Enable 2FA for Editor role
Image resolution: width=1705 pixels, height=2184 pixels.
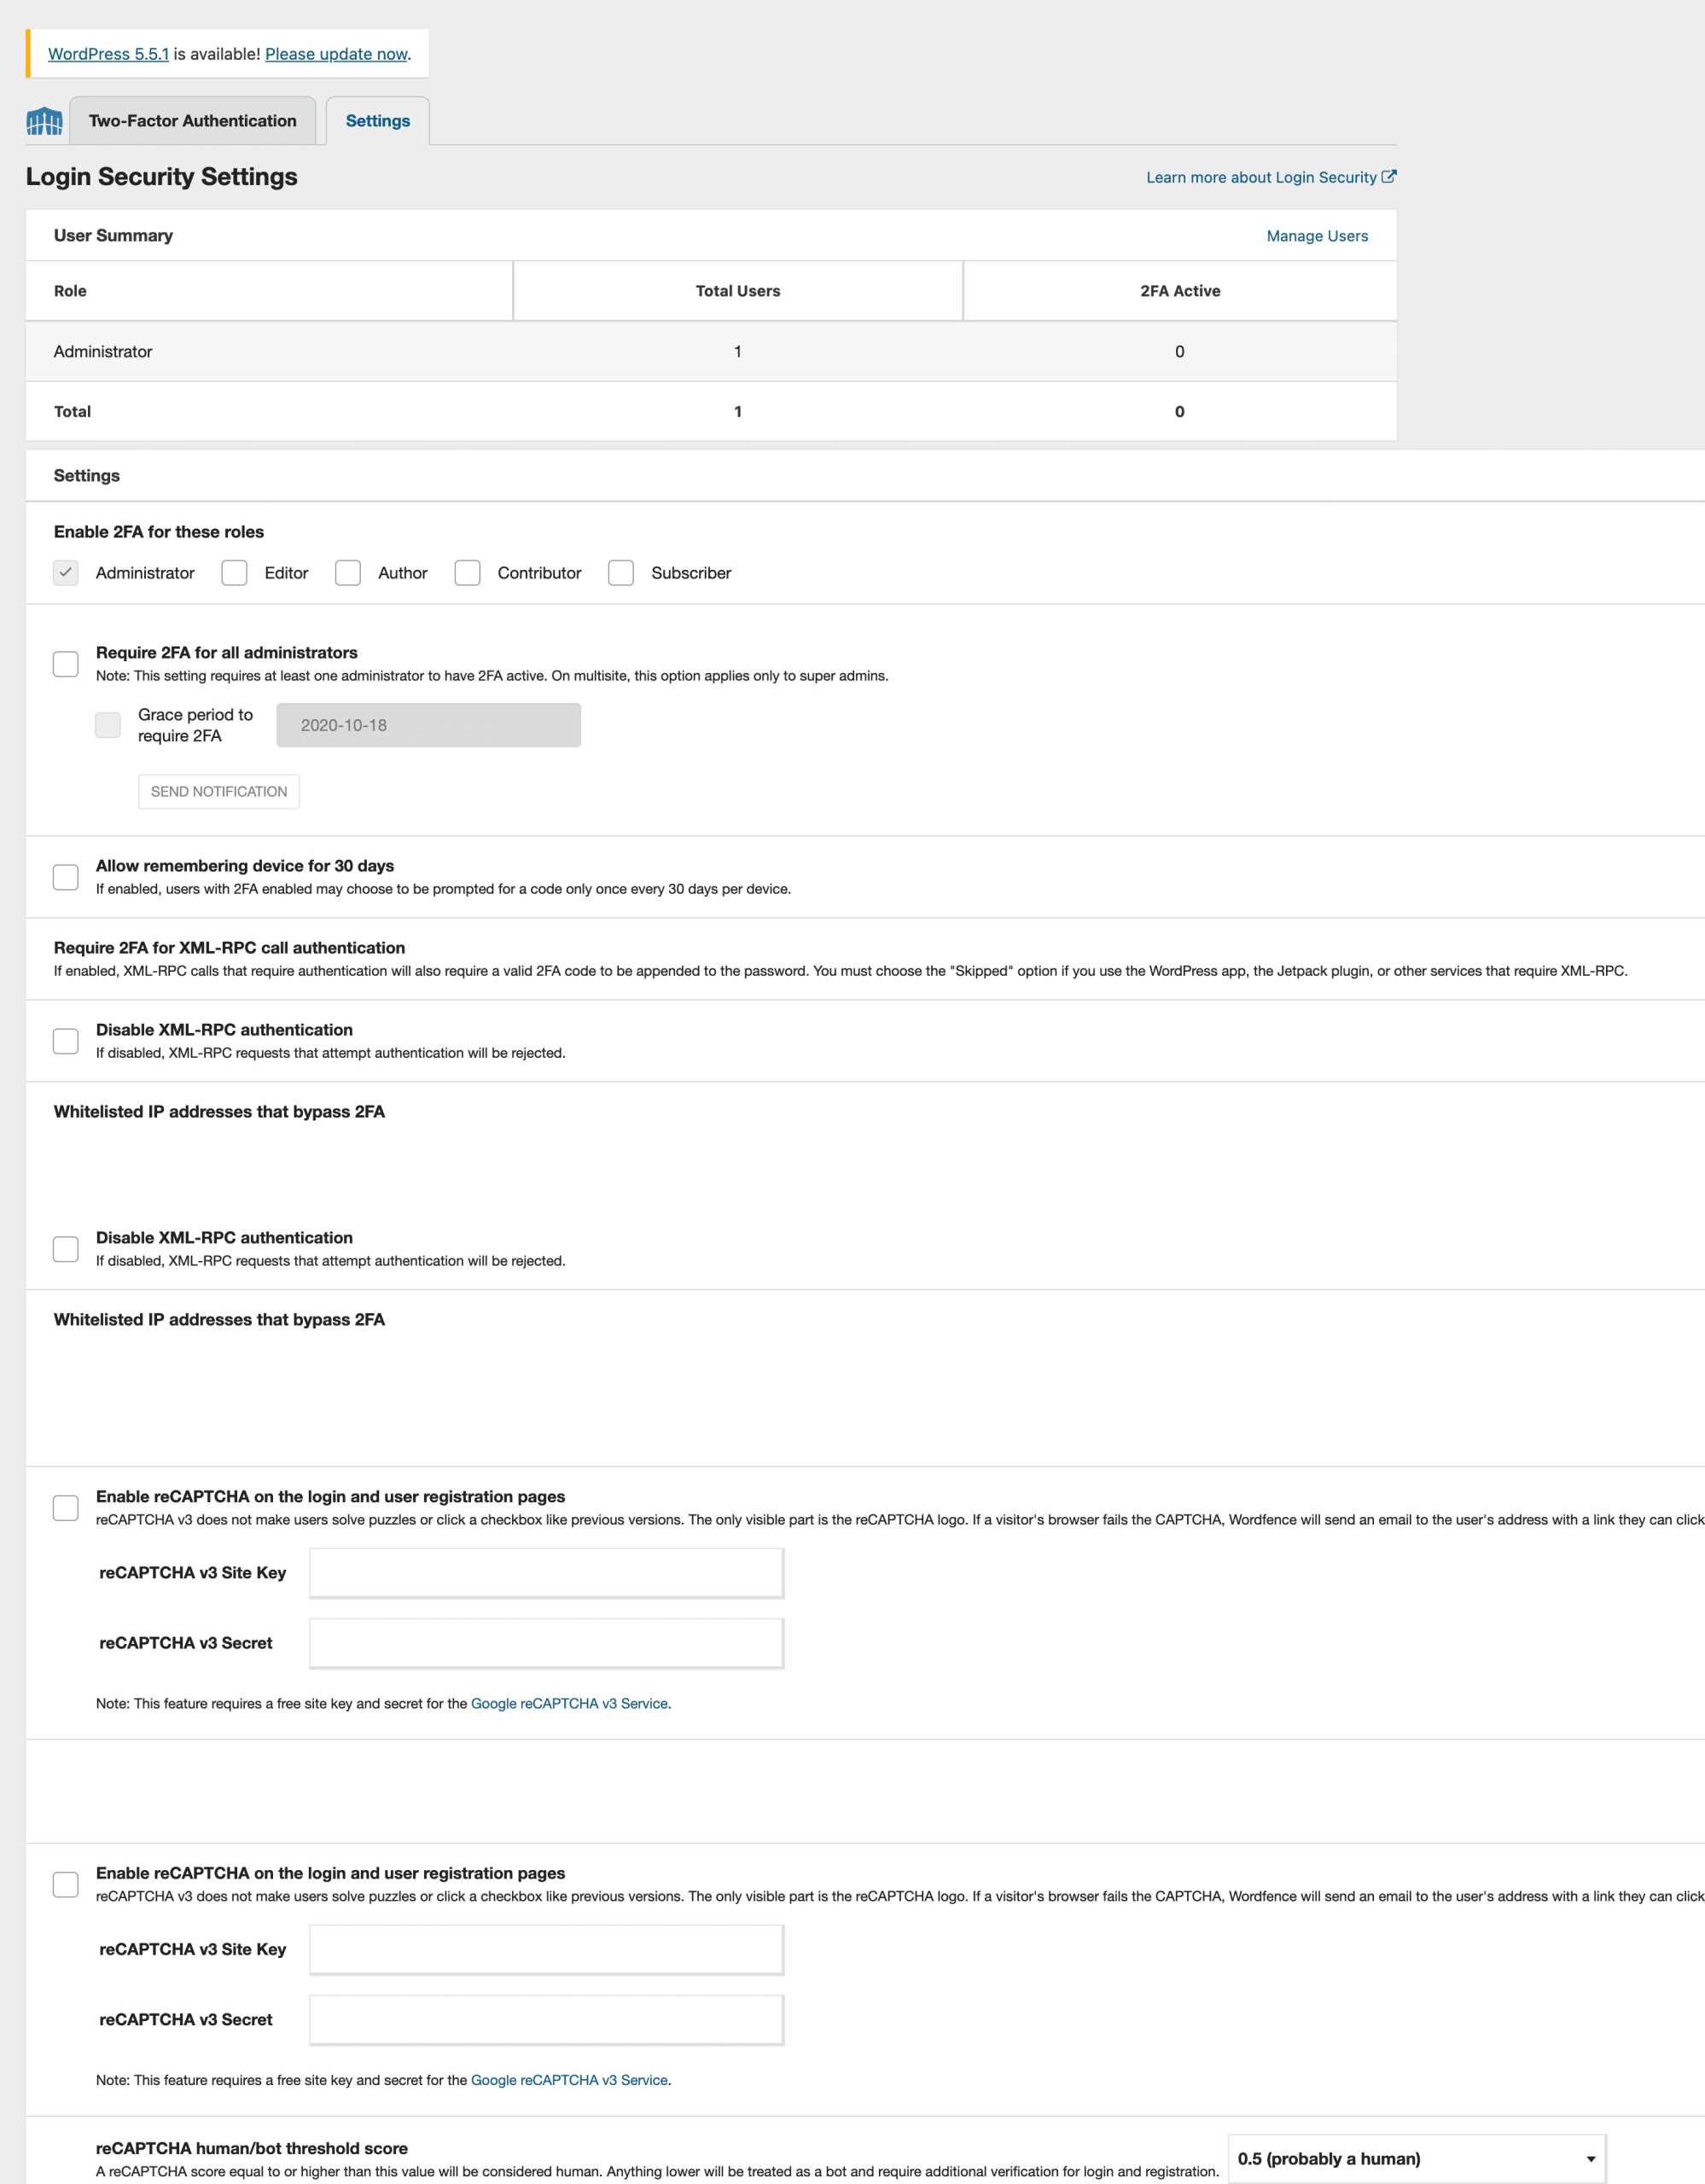coord(234,573)
